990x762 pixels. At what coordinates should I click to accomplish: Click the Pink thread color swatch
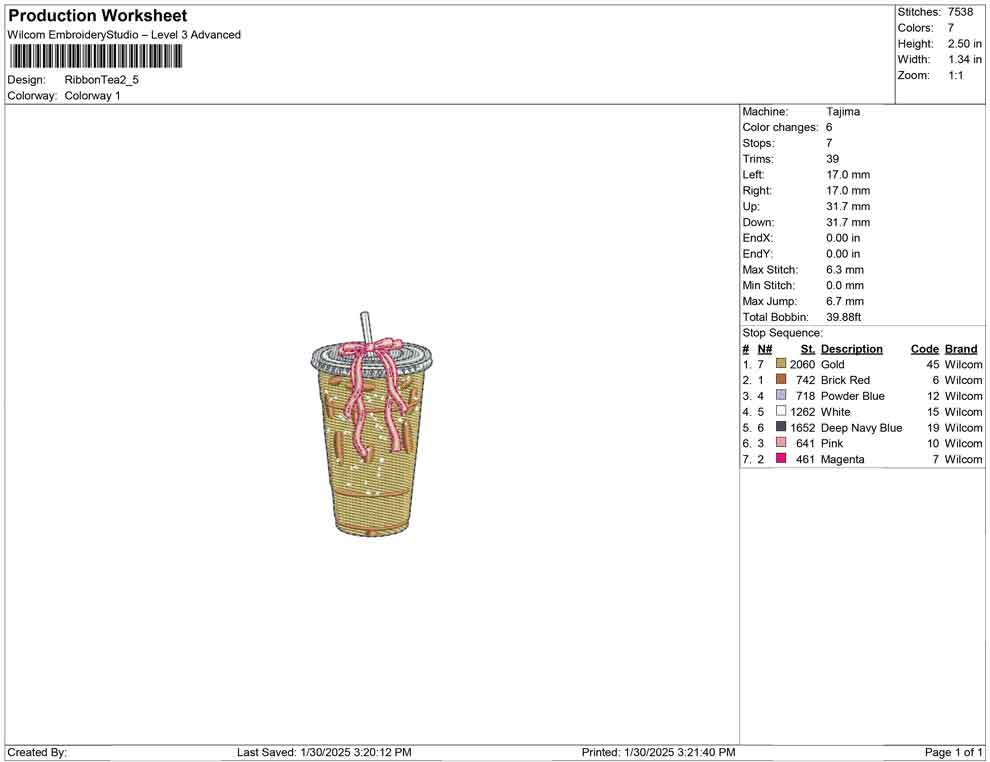(781, 443)
